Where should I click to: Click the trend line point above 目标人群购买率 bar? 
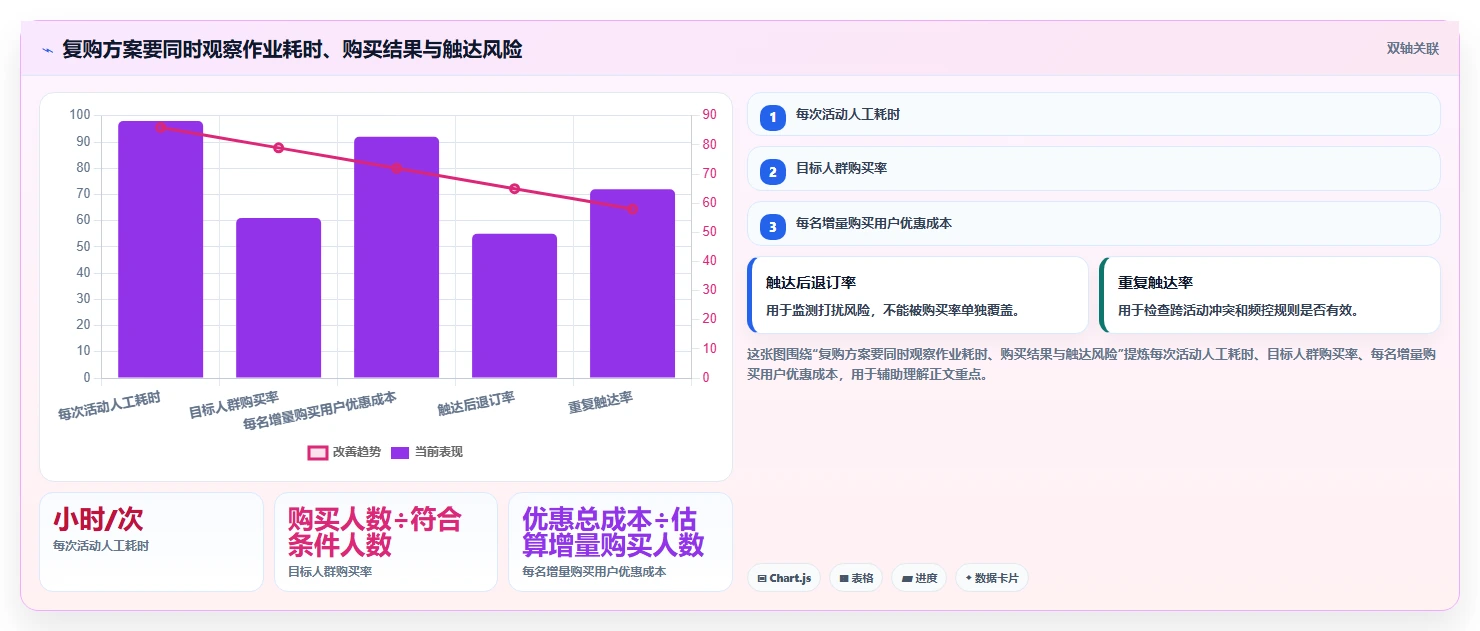click(279, 148)
